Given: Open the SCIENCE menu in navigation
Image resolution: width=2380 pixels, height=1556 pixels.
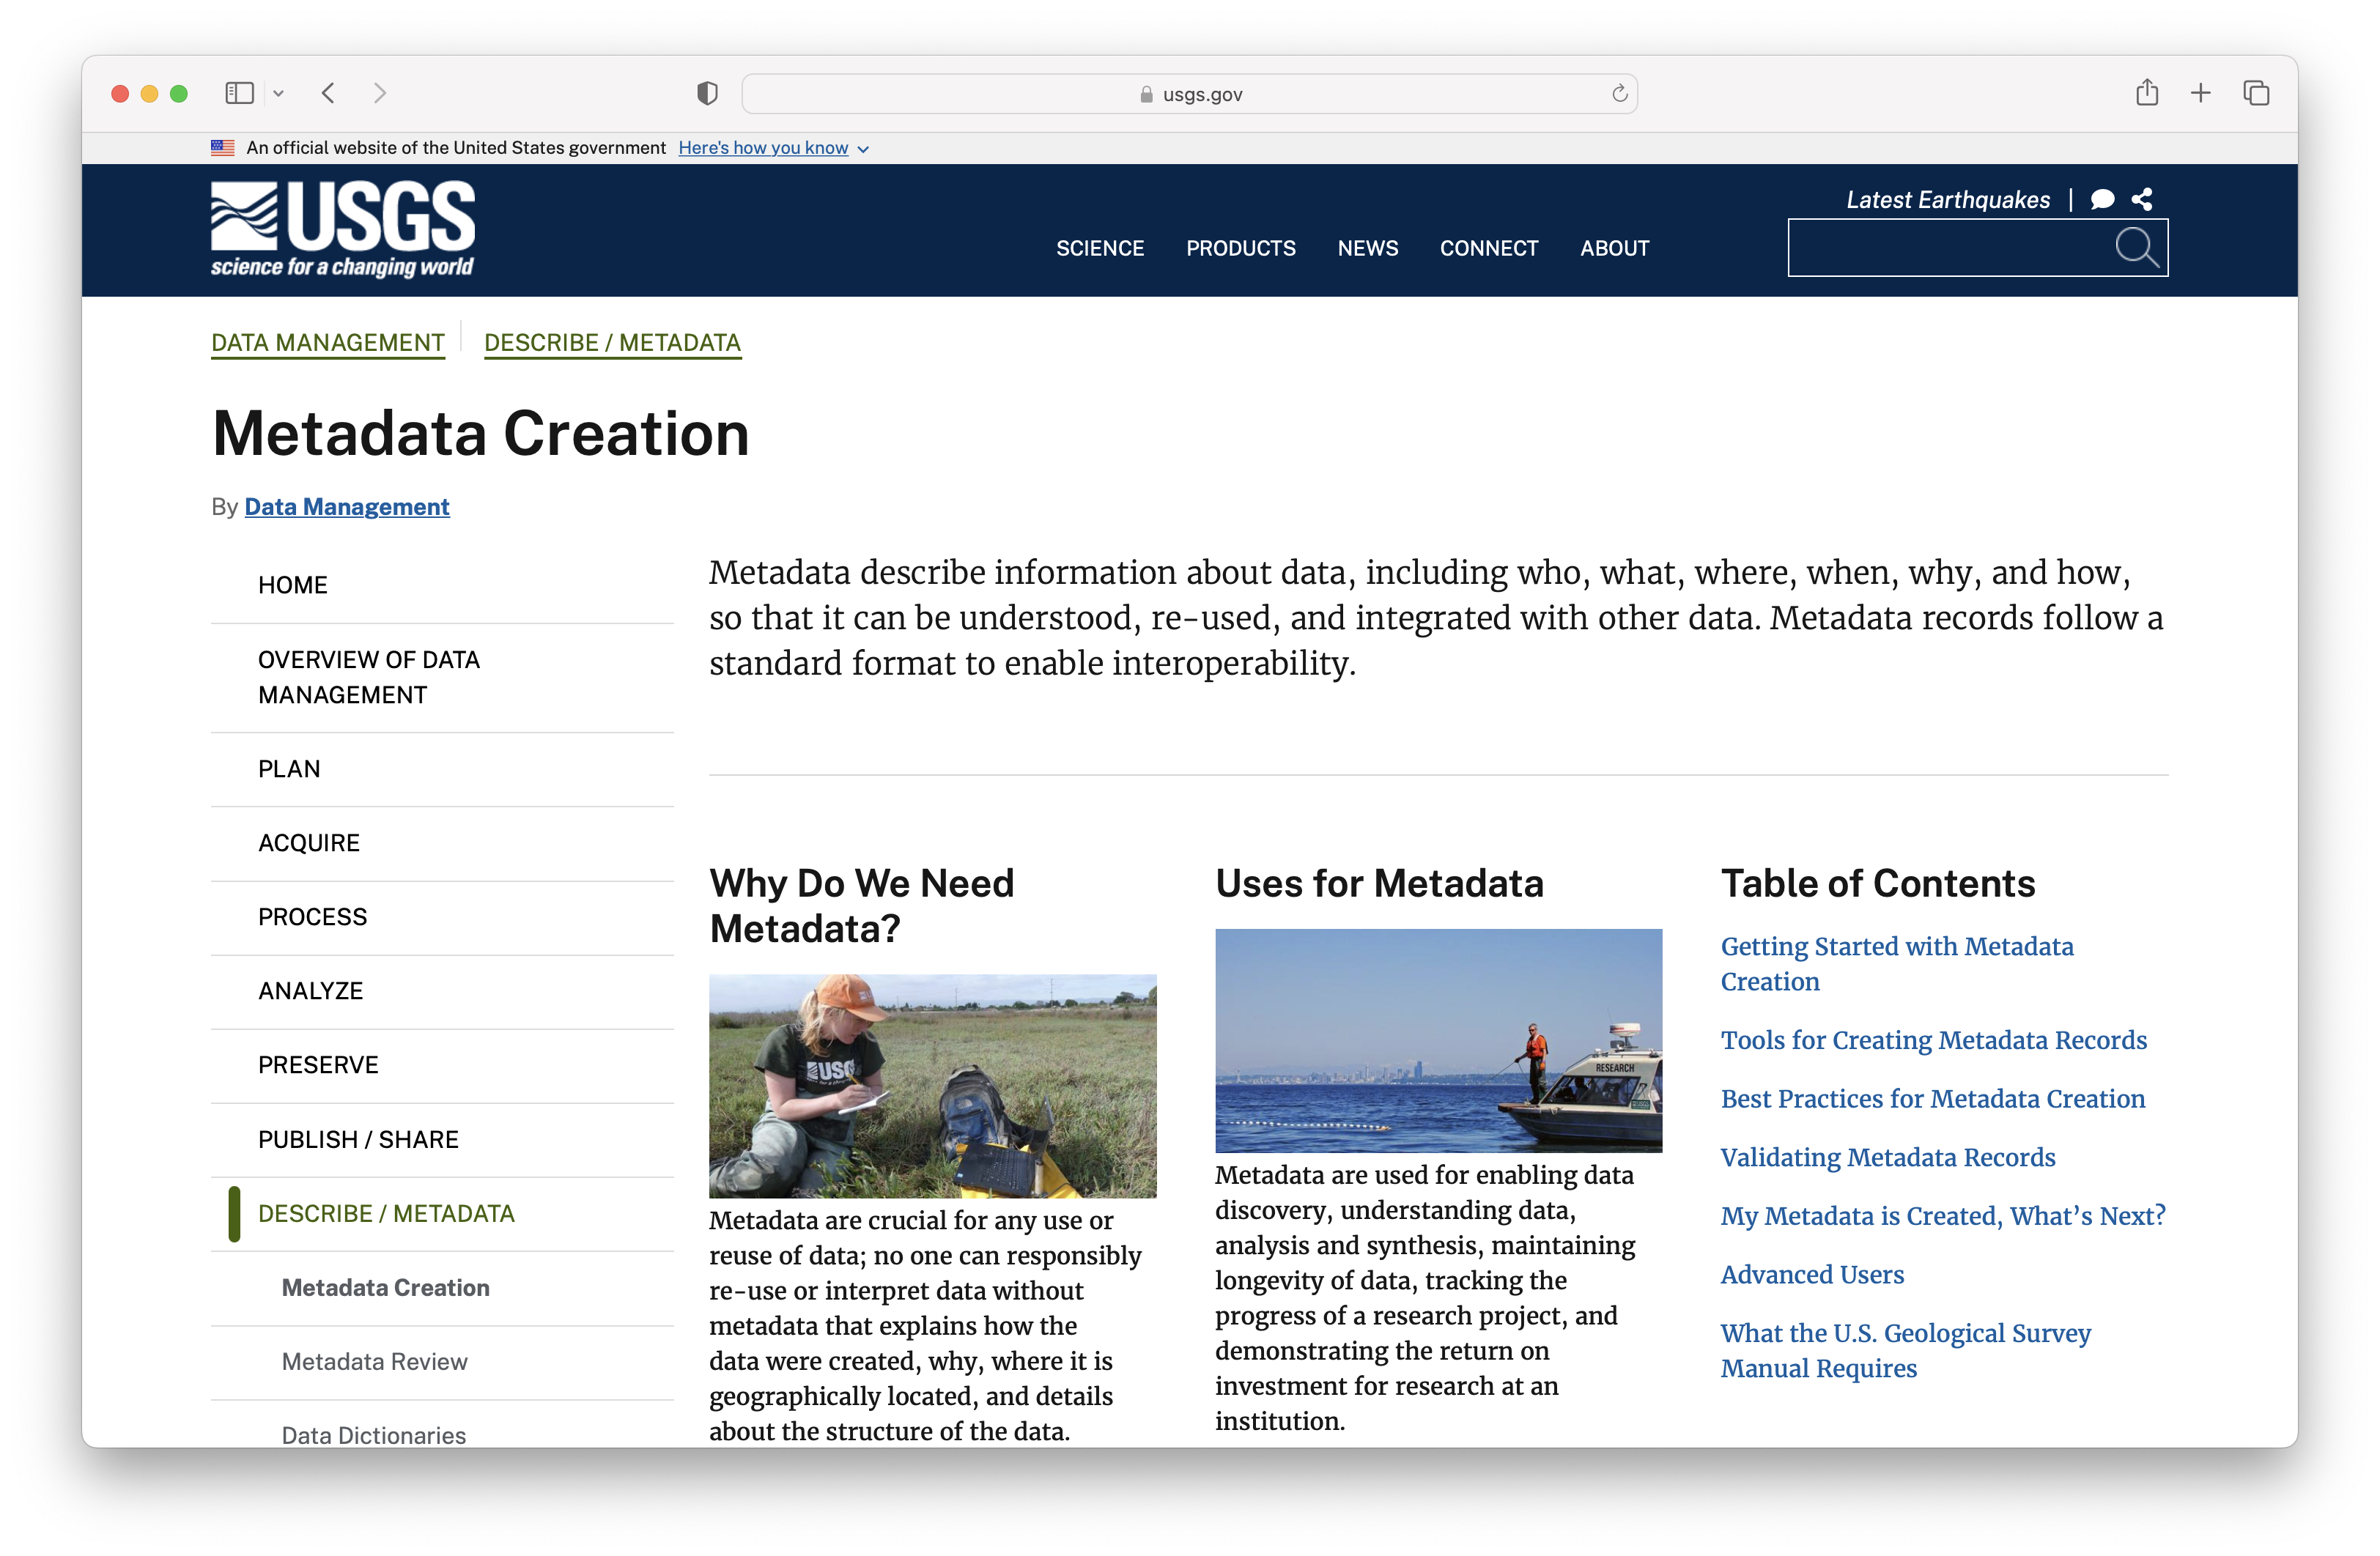Looking at the screenshot, I should pos(1099,248).
